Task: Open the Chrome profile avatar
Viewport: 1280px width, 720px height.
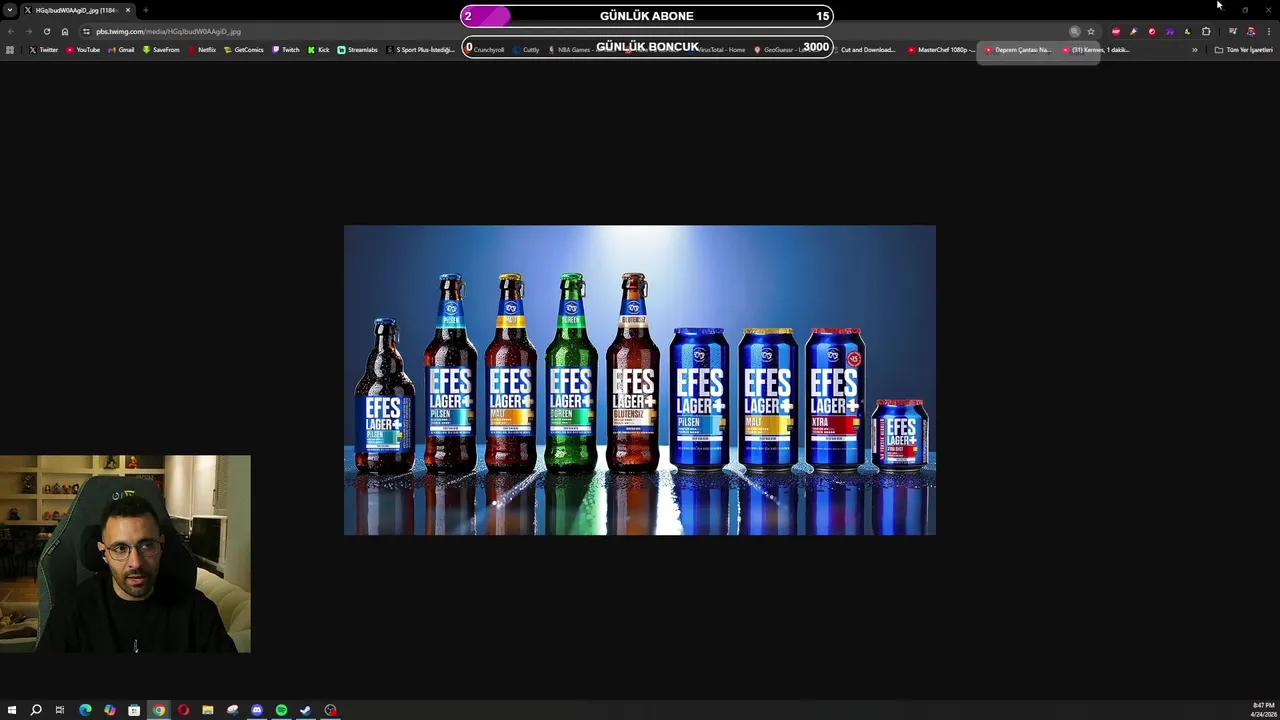Action: (1251, 31)
